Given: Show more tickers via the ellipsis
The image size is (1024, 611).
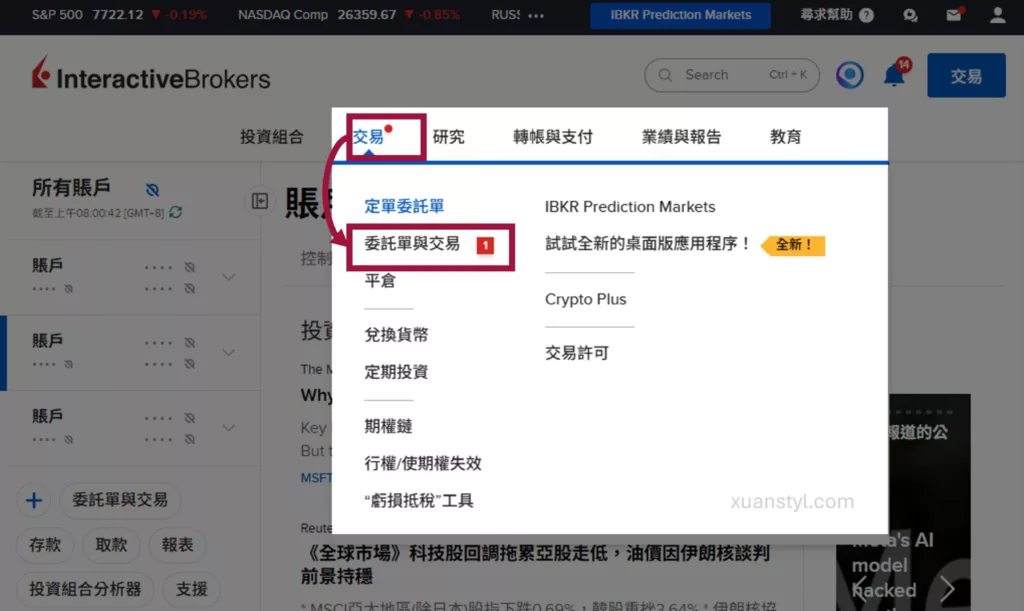Looking at the screenshot, I should click(536, 16).
